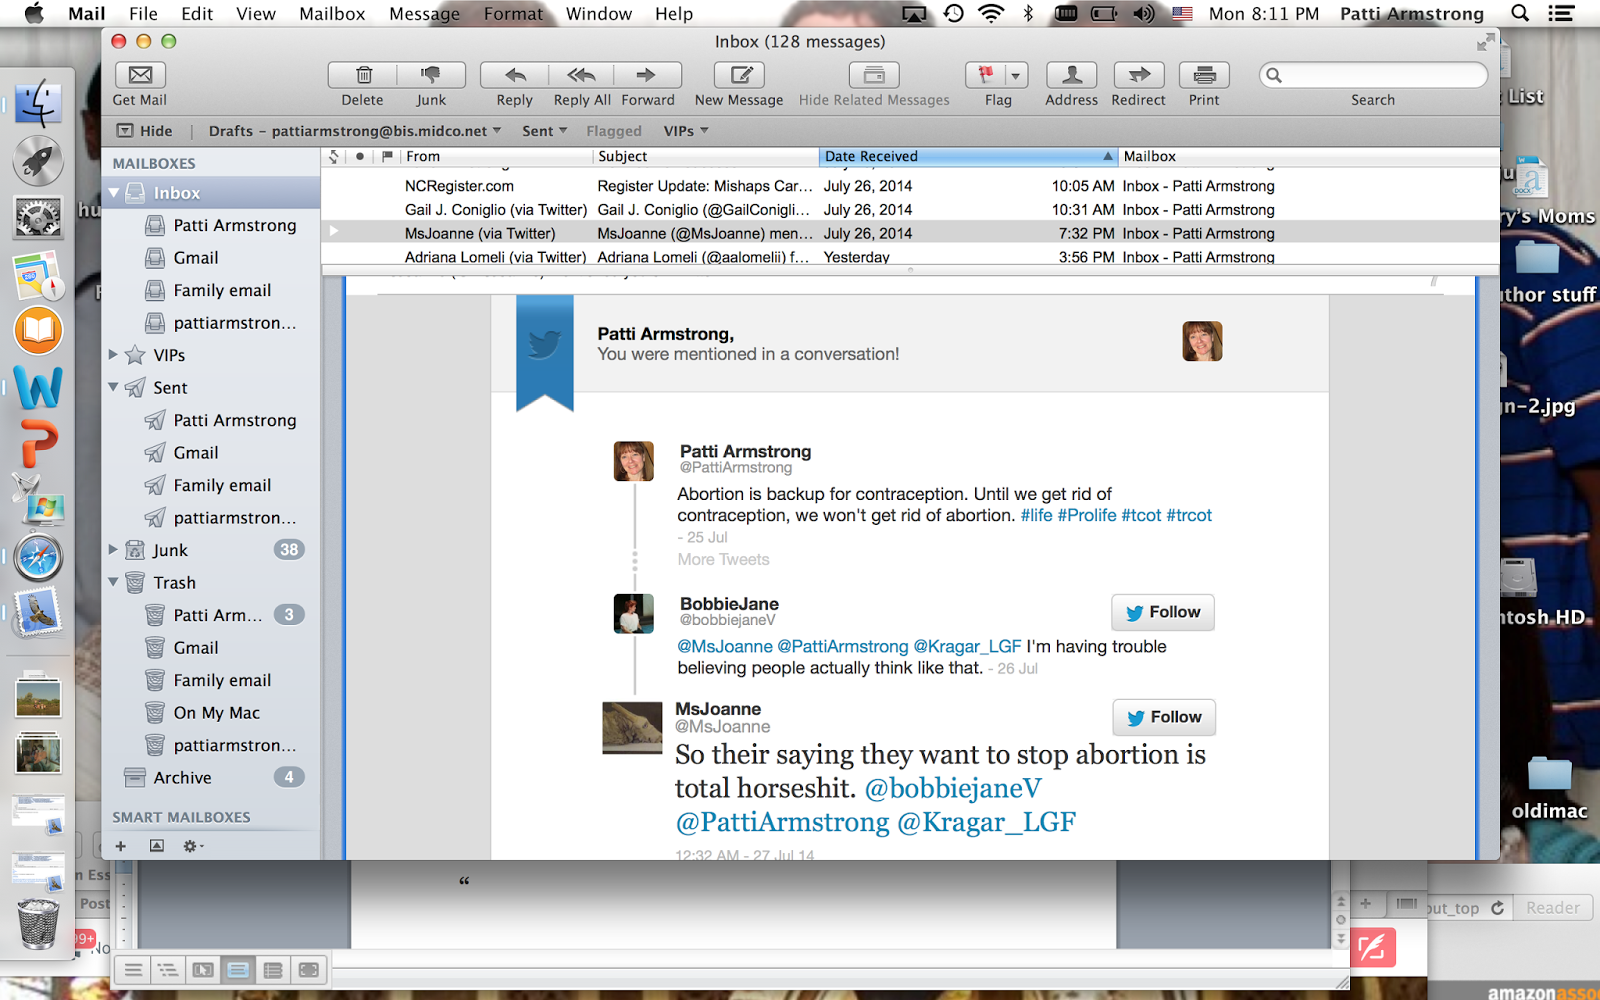The image size is (1600, 1000).
Task: Click the More Tweets link
Action: click(724, 560)
